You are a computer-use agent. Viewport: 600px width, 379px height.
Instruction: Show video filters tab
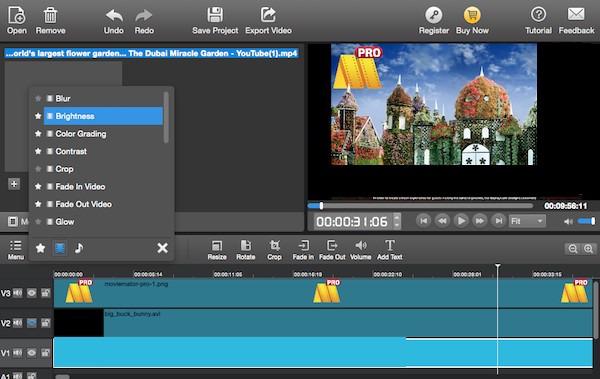[60, 248]
